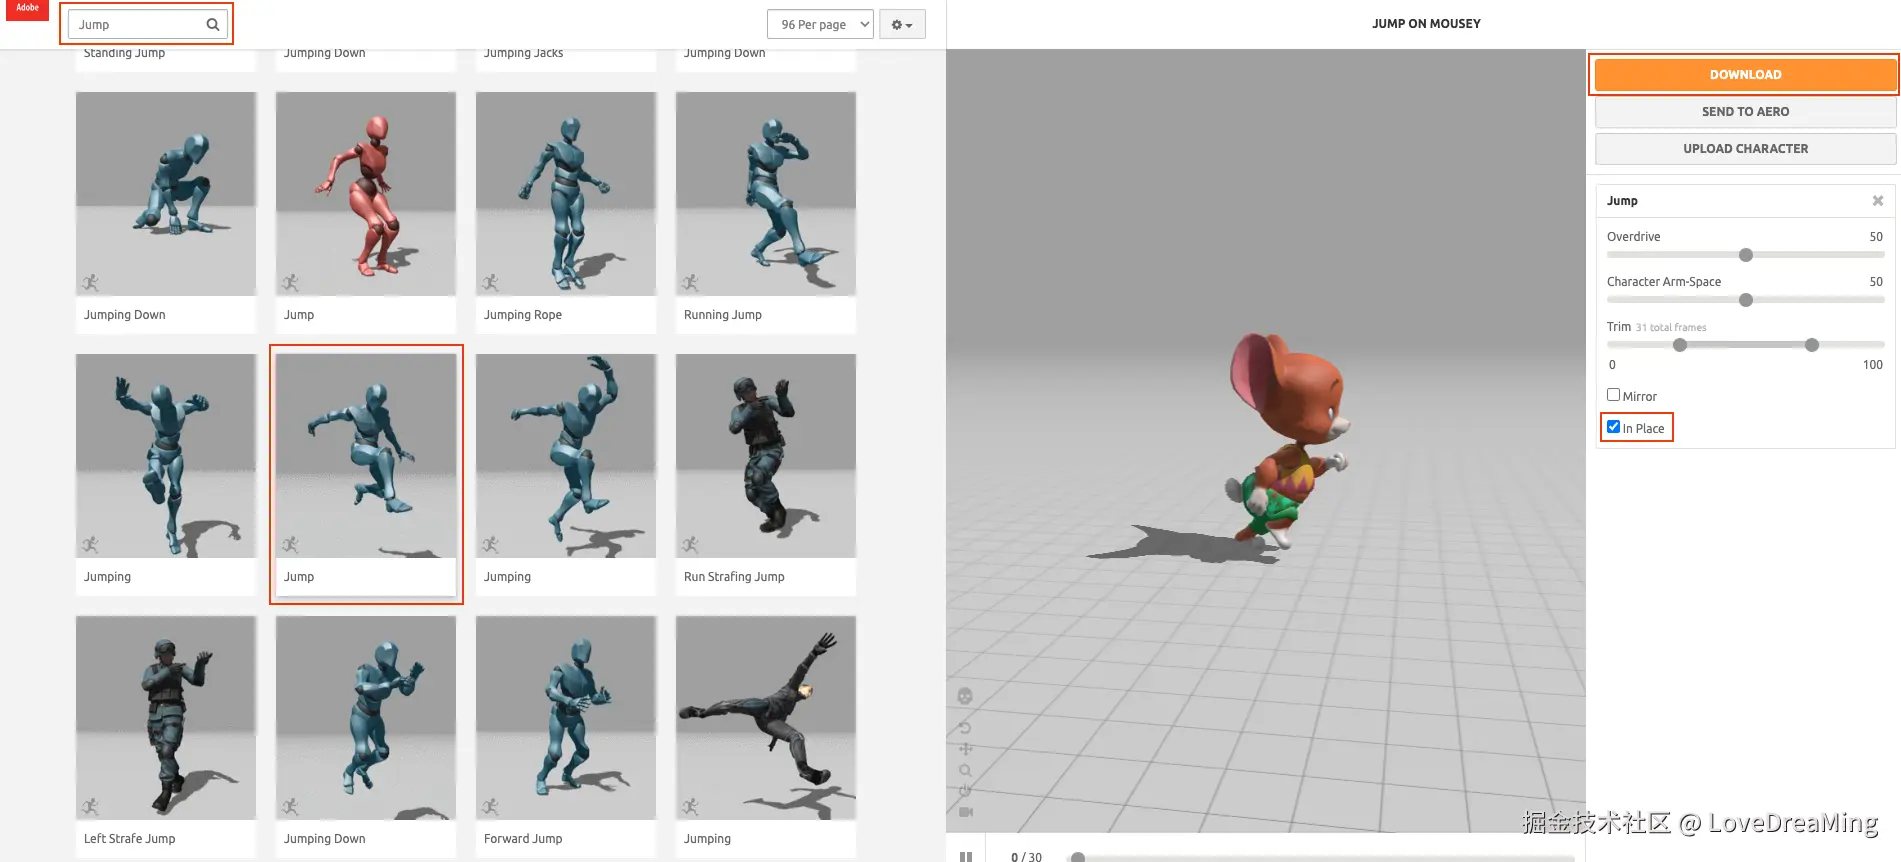Viewport: 1901px width, 862px height.
Task: Select the Jumping Rope animation thumbnail
Action: click(566, 194)
